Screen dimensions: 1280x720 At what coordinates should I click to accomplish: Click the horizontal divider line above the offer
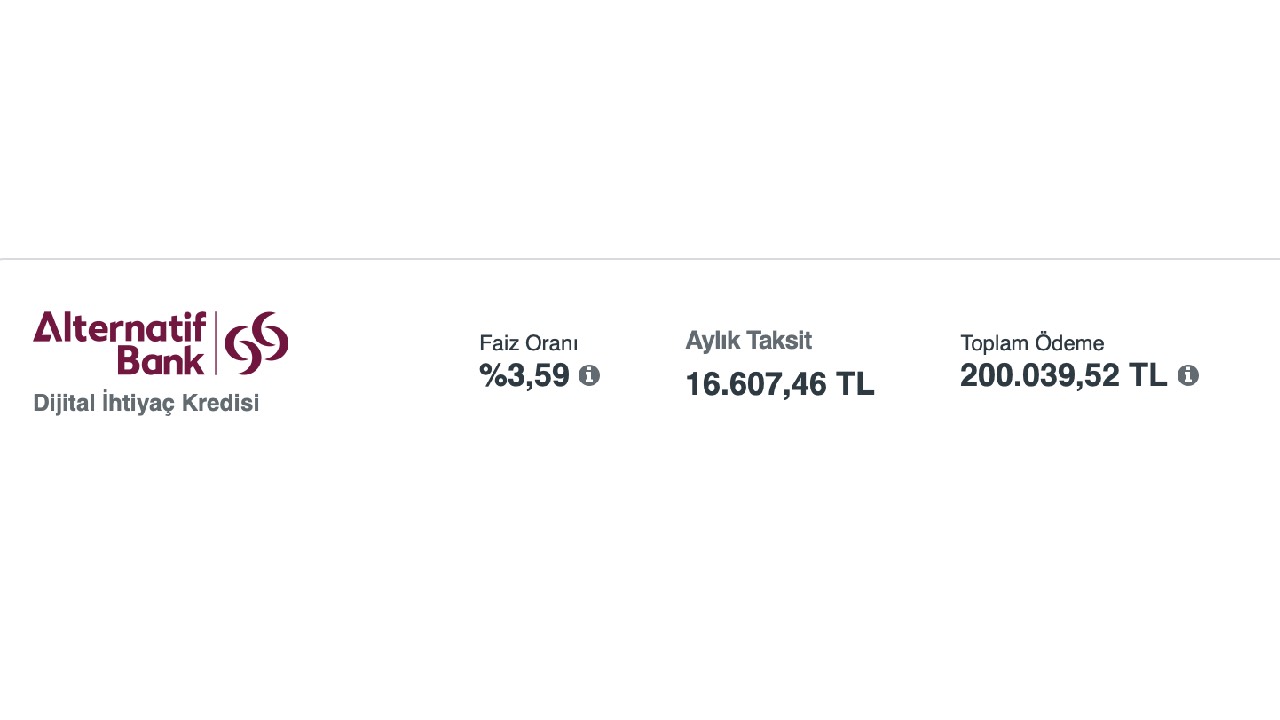640,259
